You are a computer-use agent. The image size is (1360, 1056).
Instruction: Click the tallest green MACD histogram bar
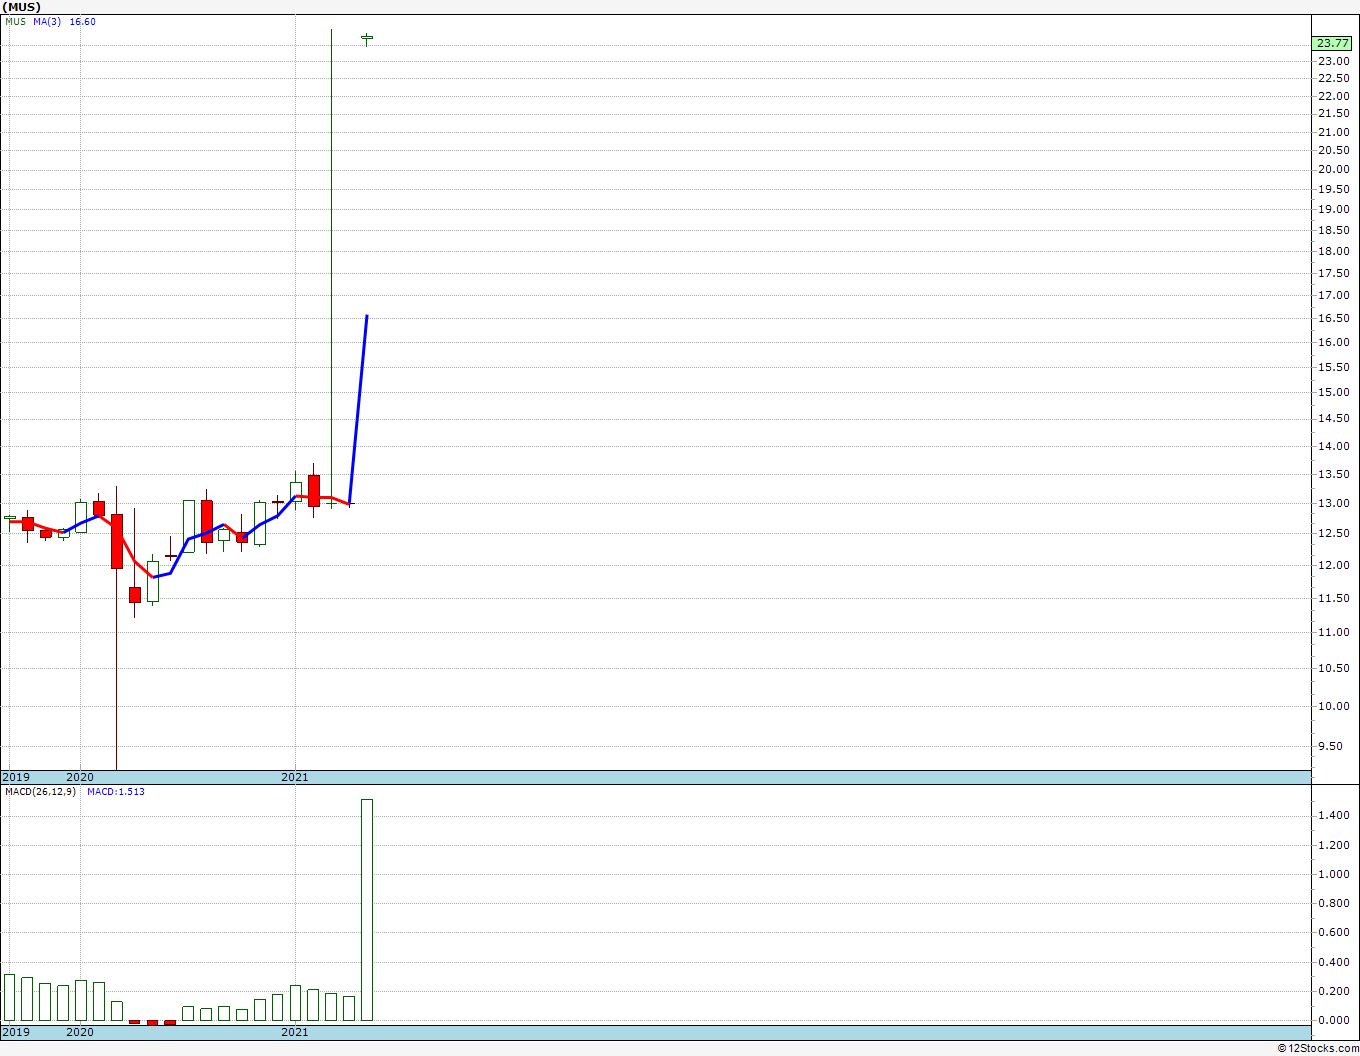click(367, 910)
